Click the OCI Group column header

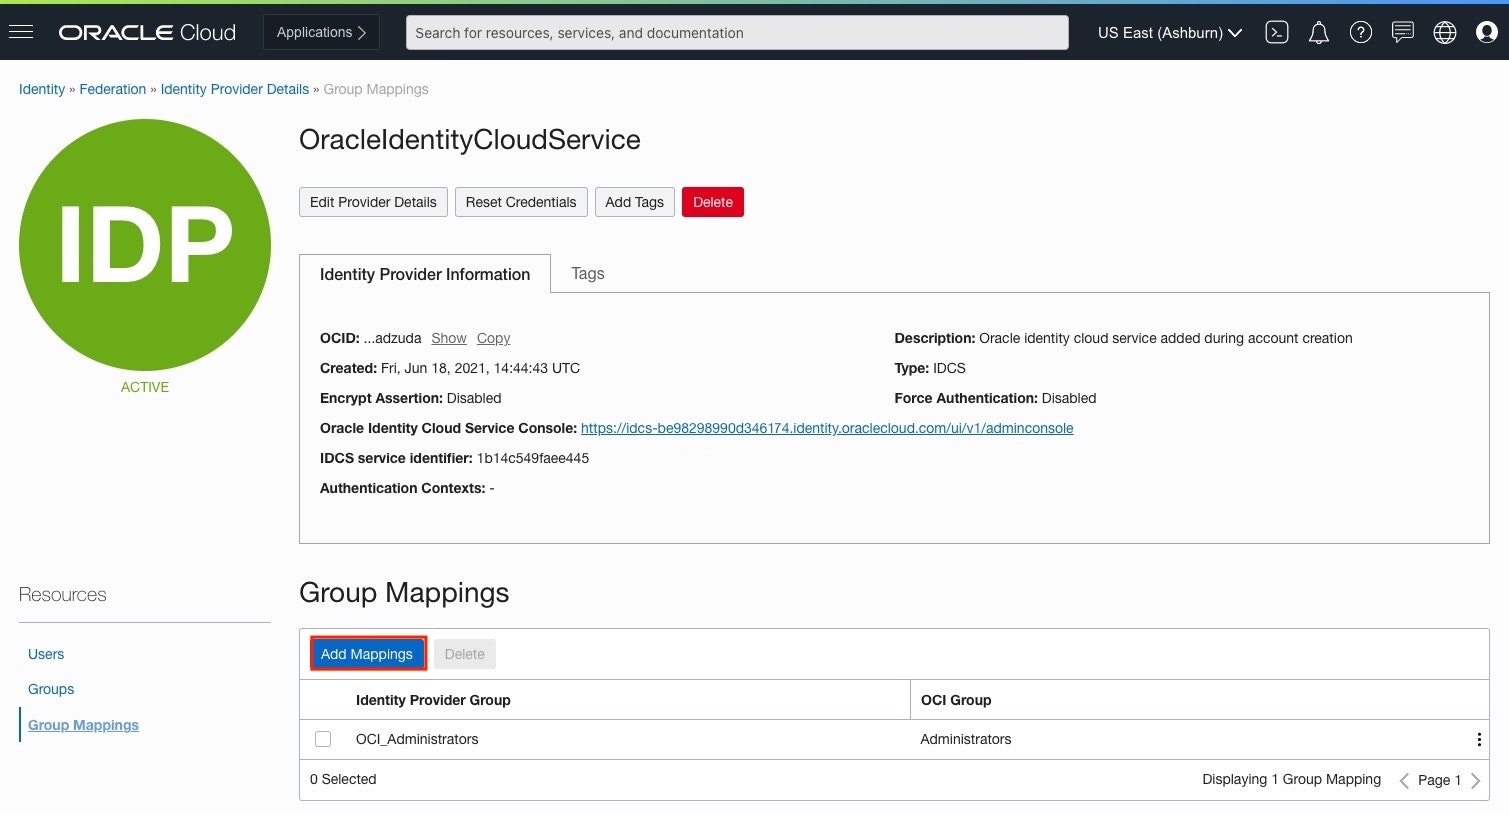pos(956,700)
